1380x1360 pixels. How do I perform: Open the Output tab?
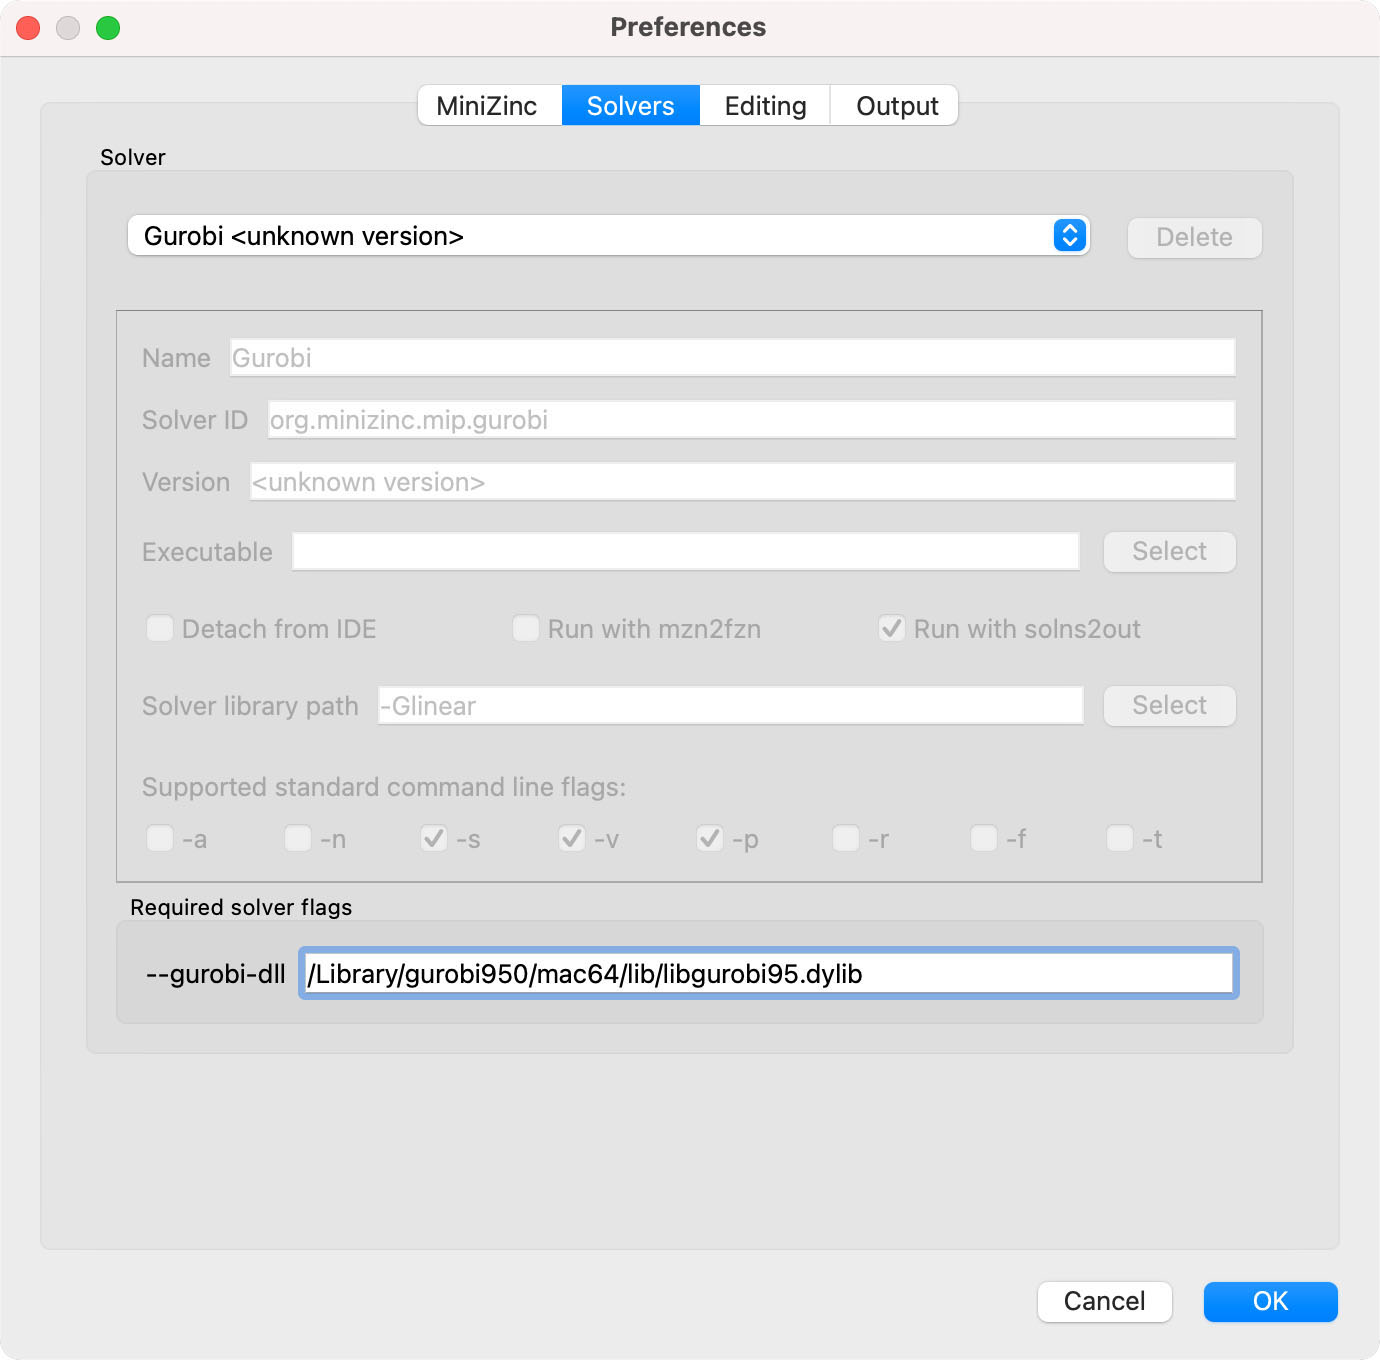pyautogui.click(x=895, y=105)
